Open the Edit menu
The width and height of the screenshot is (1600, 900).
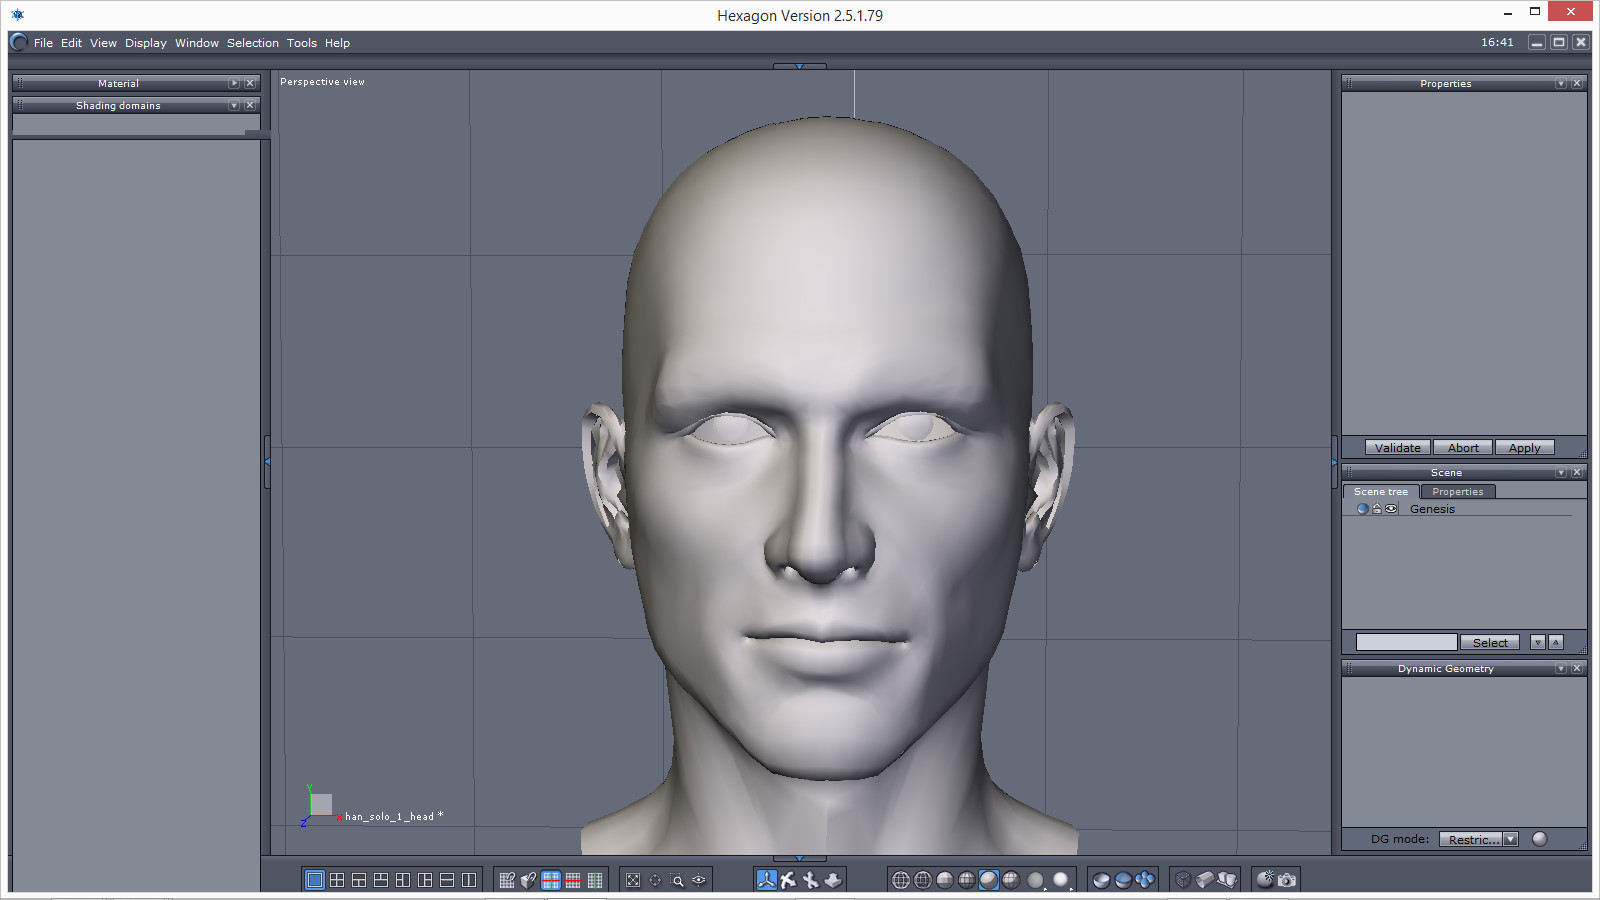71,43
